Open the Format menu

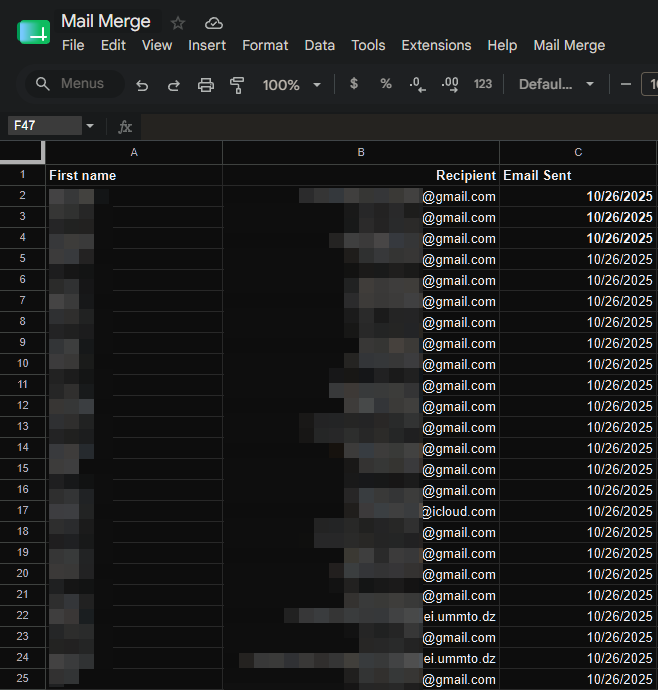click(265, 45)
